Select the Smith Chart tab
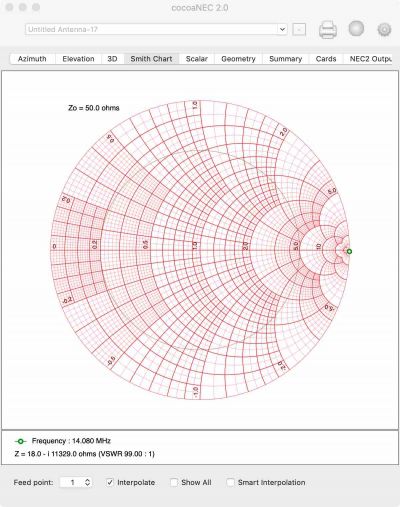 pyautogui.click(x=151, y=59)
